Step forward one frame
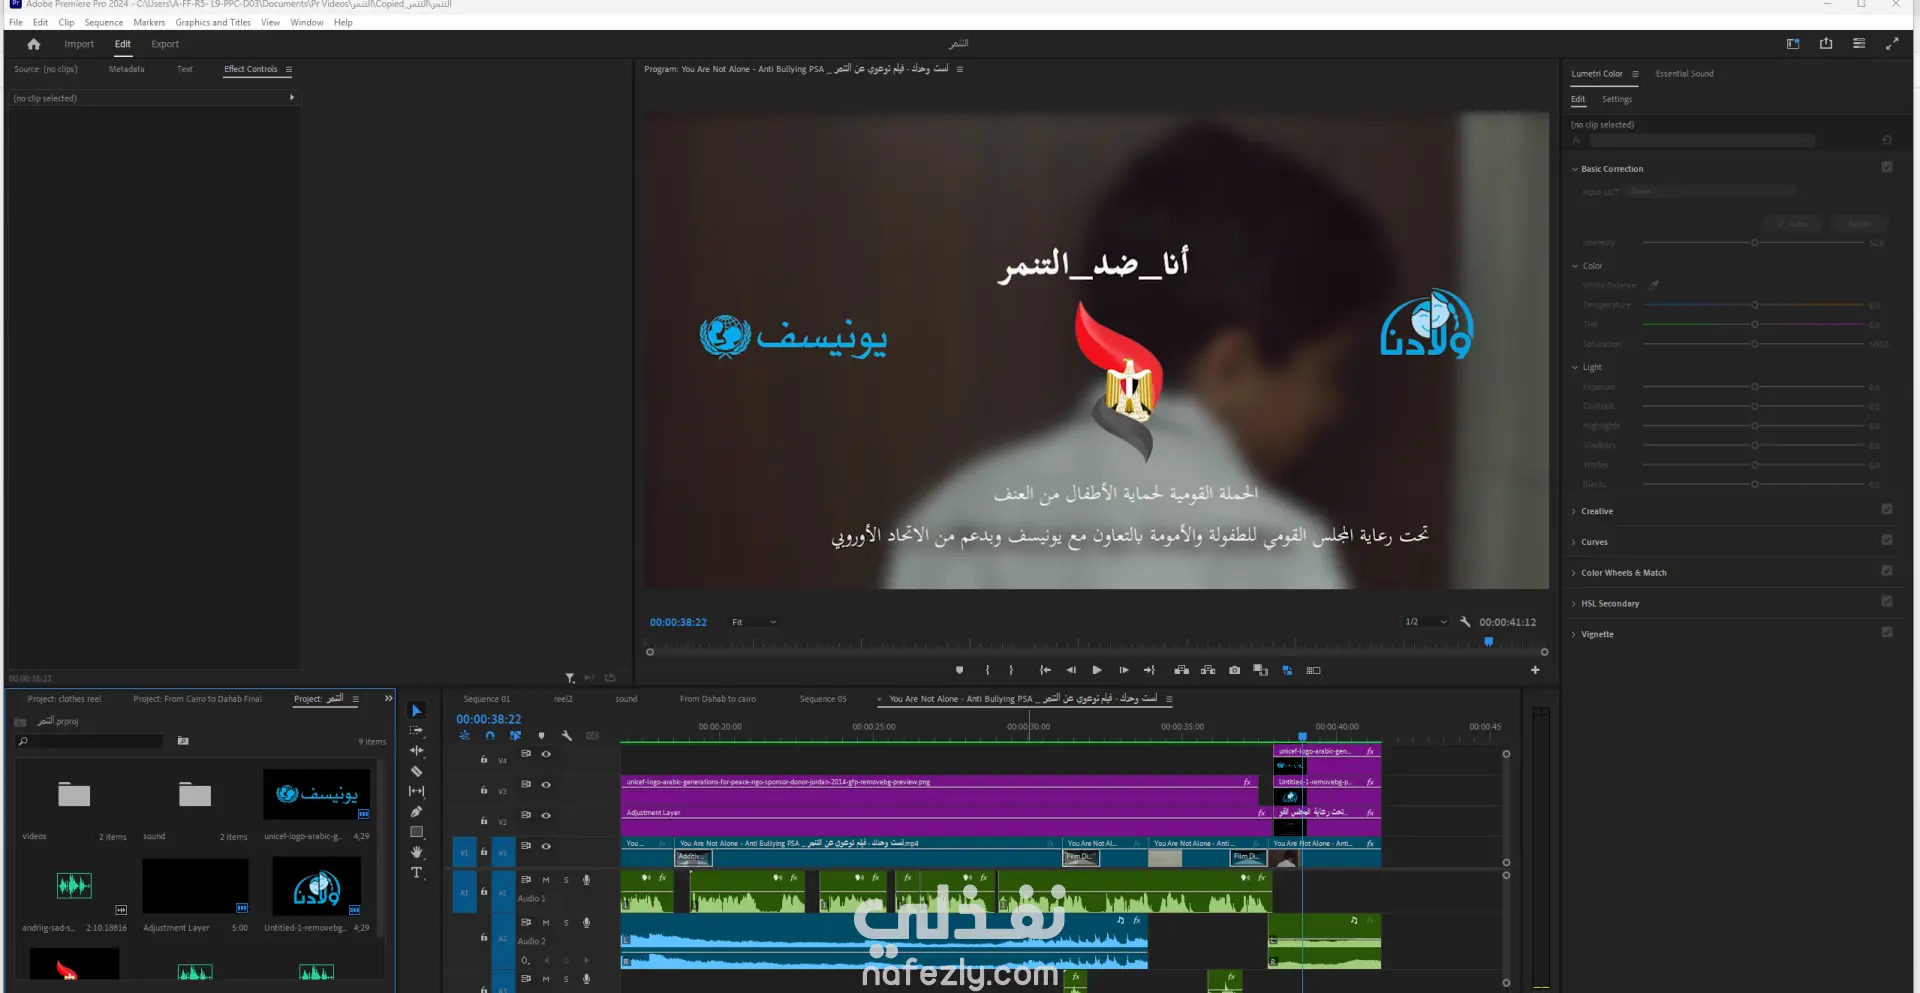1920x993 pixels. click(x=1124, y=670)
